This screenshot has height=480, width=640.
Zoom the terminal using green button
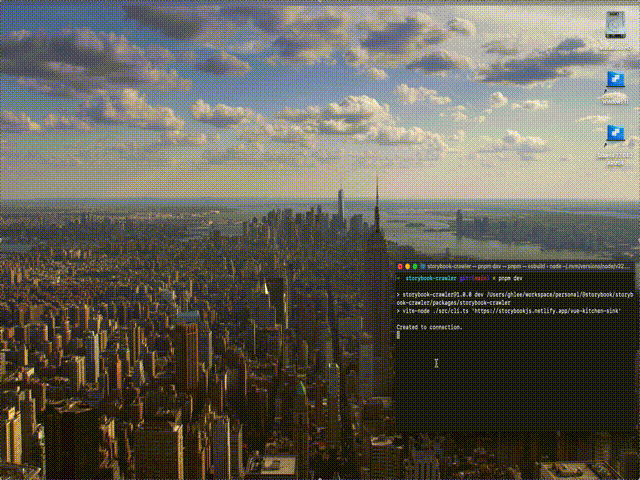pos(414,267)
